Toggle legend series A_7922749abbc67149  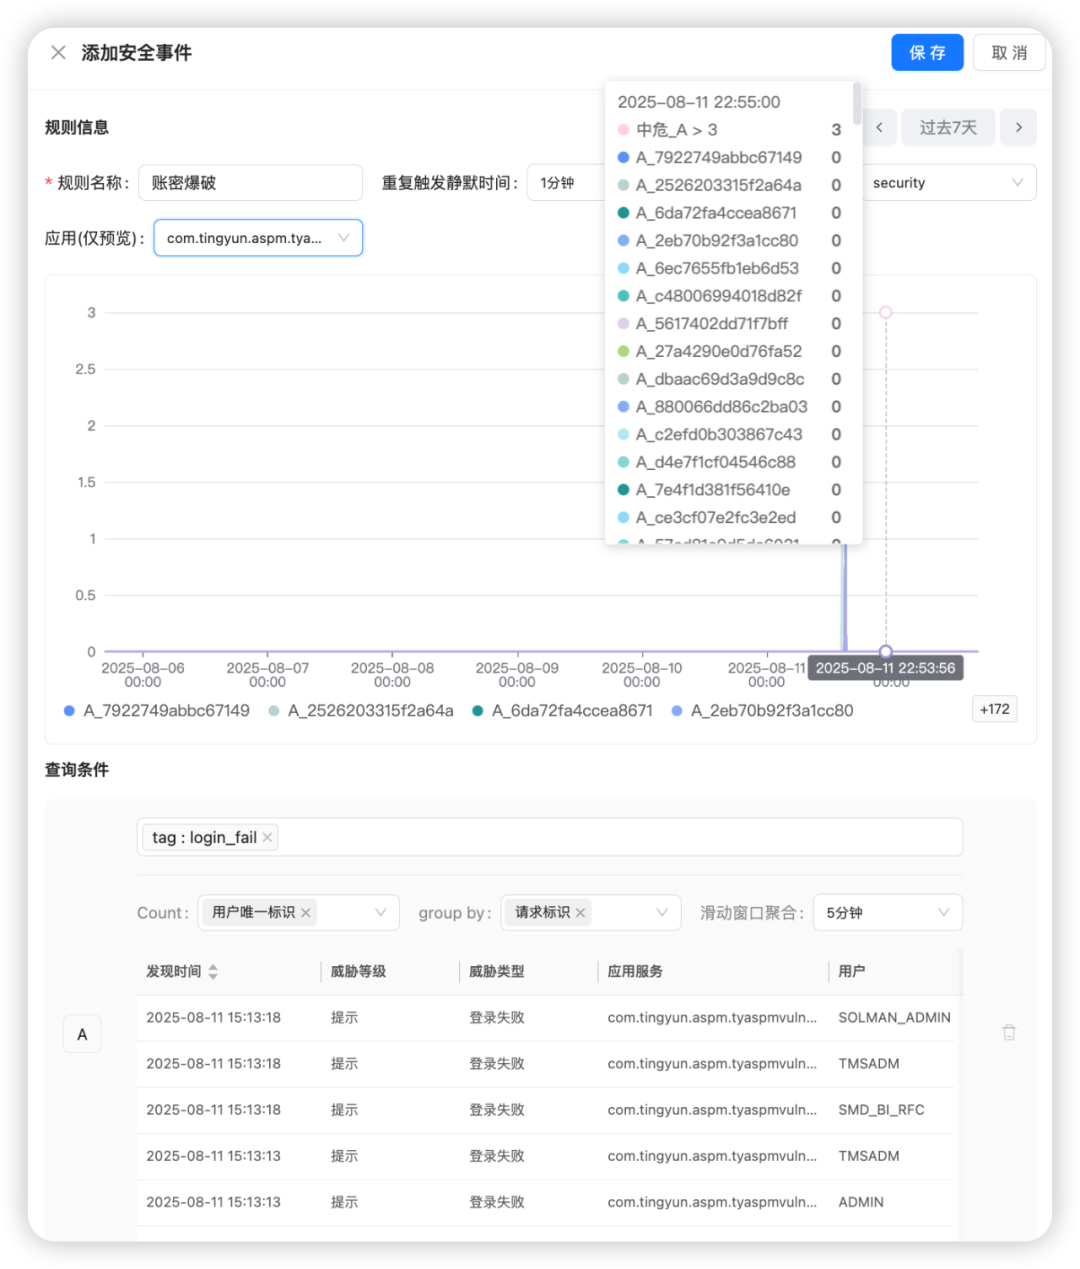click(157, 711)
